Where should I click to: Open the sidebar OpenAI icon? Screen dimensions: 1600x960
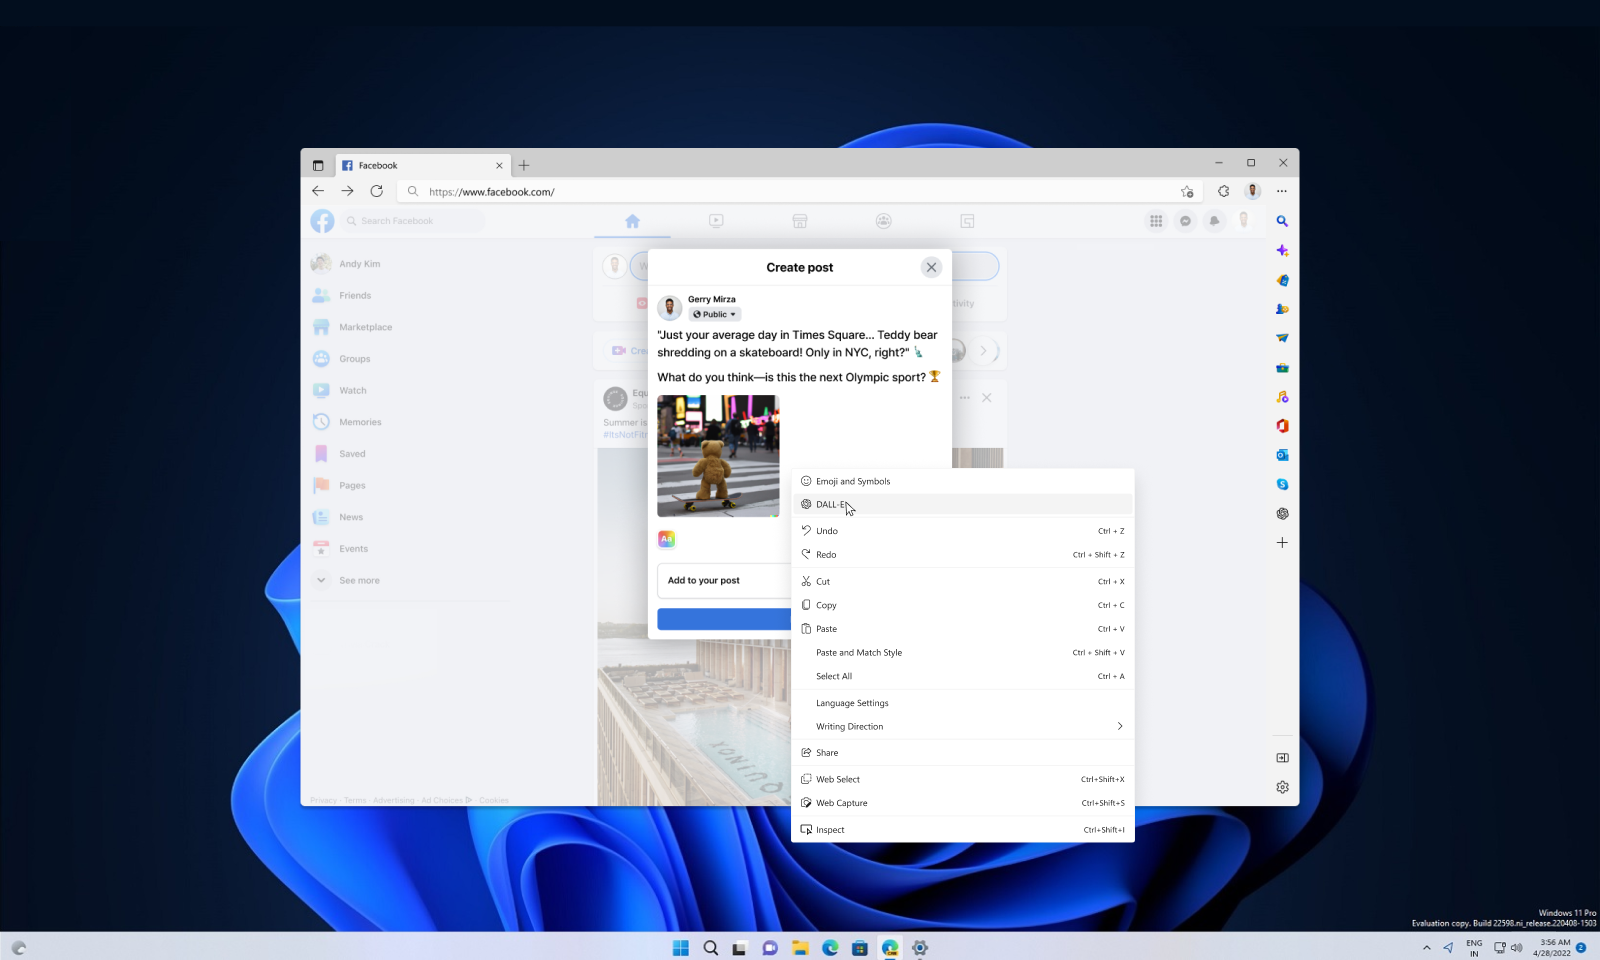pos(1282,513)
